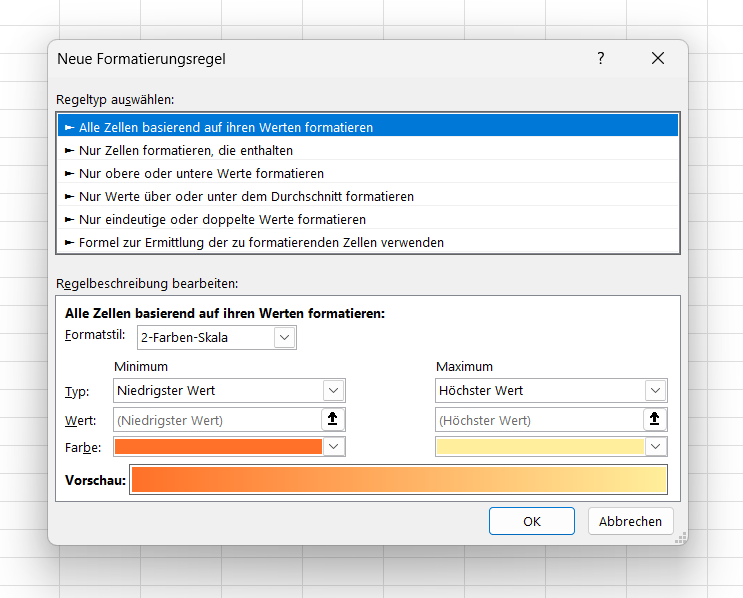The width and height of the screenshot is (743, 598).
Task: Click the Minimum Wert input field
Action: click(x=217, y=419)
